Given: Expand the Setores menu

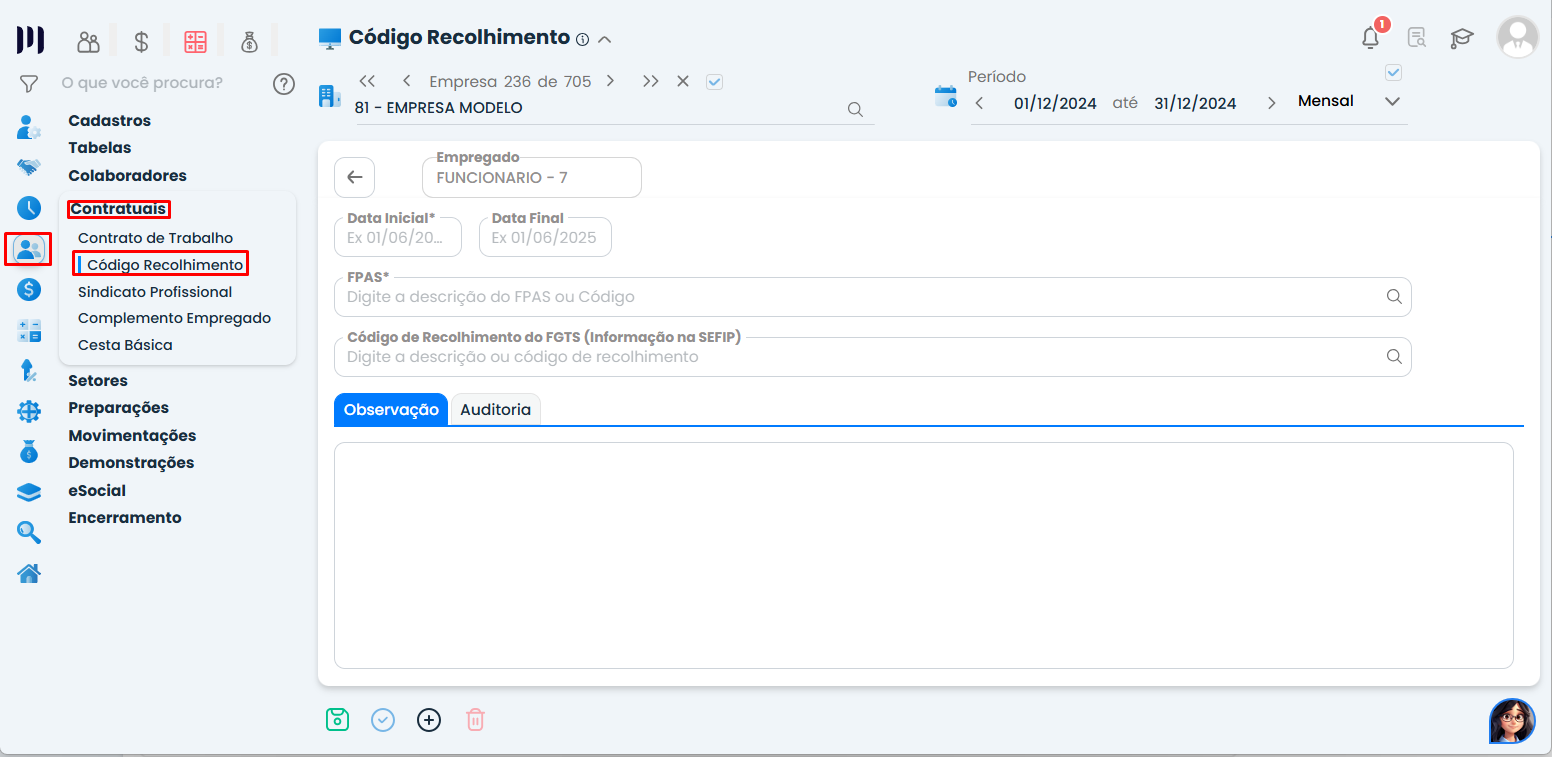Looking at the screenshot, I should [x=98, y=381].
